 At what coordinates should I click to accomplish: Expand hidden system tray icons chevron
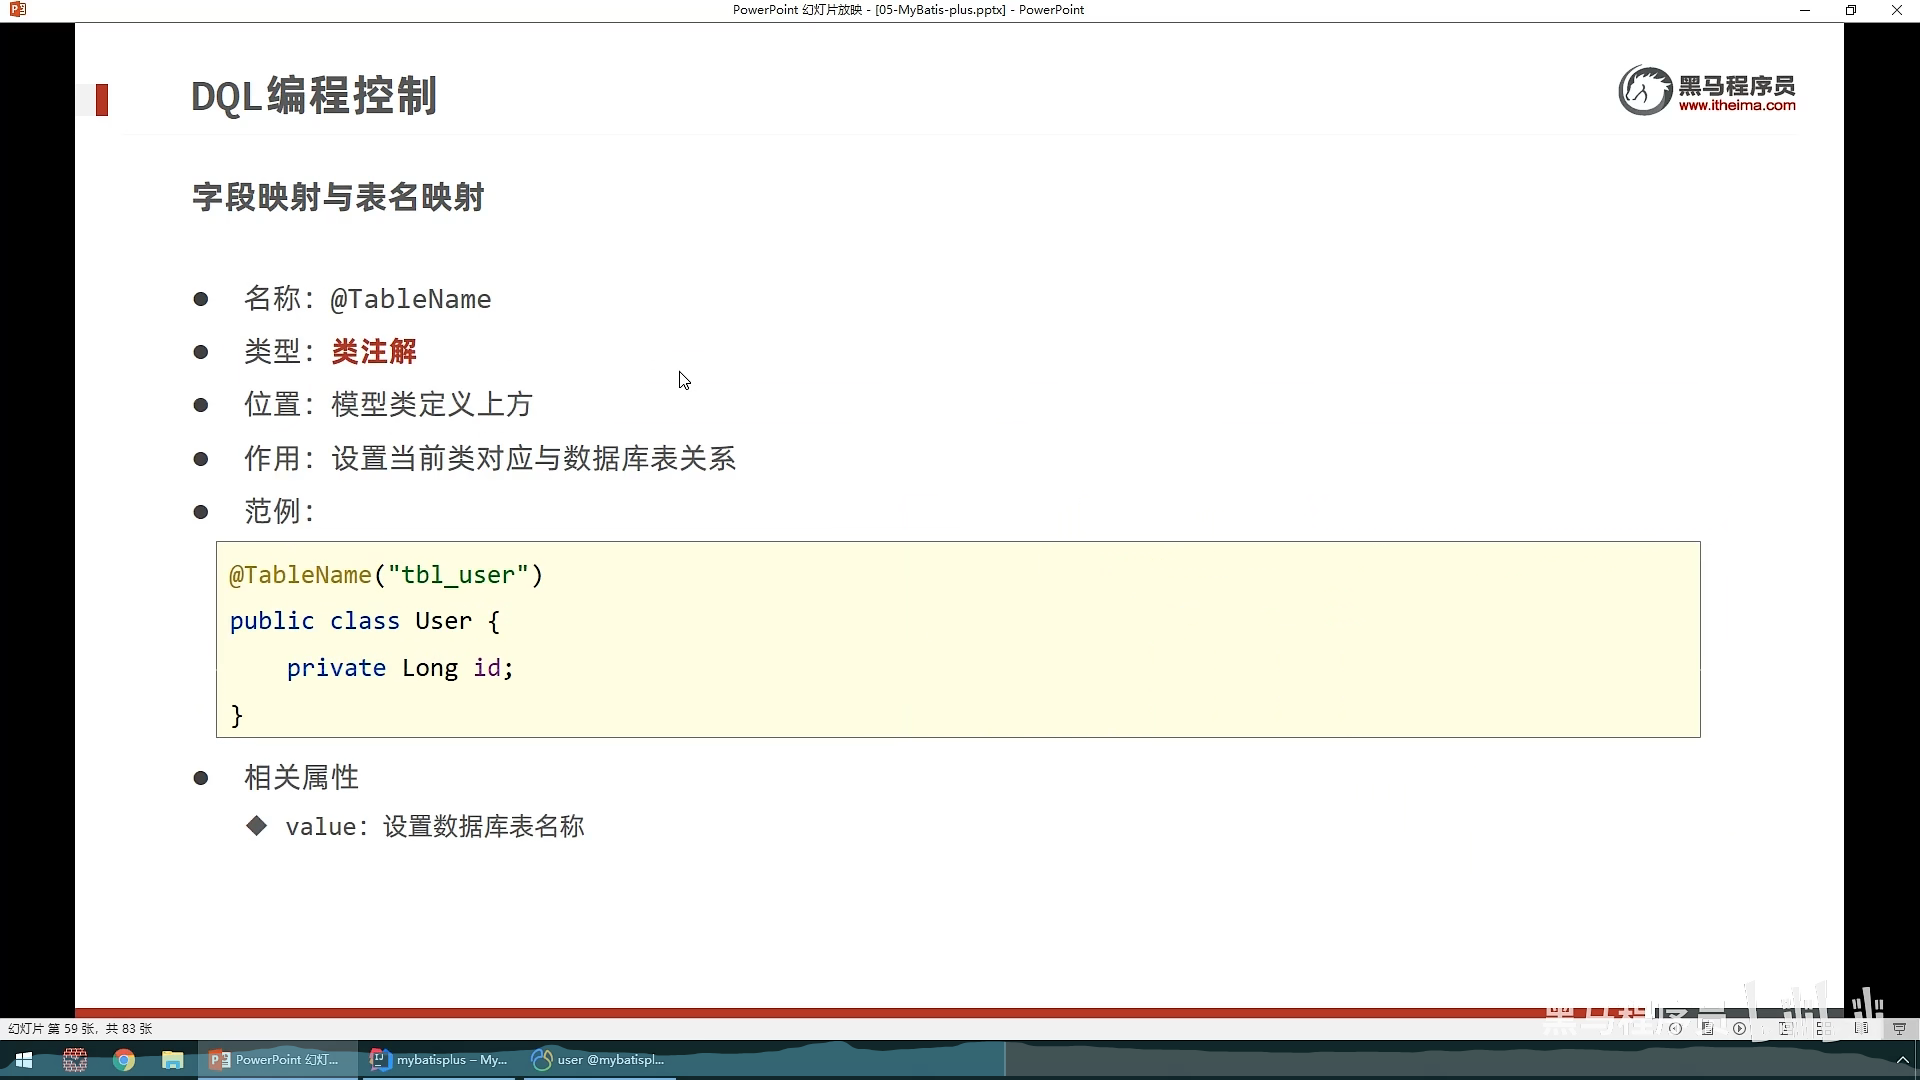point(1902,1060)
